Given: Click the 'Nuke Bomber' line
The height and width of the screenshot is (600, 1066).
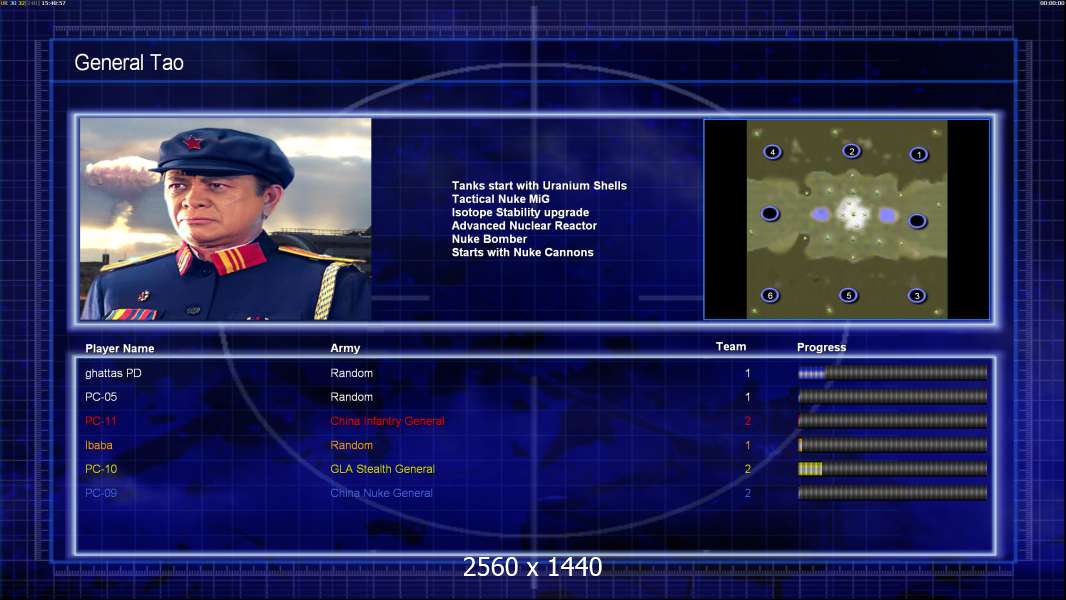Looking at the screenshot, I should click(x=489, y=239).
